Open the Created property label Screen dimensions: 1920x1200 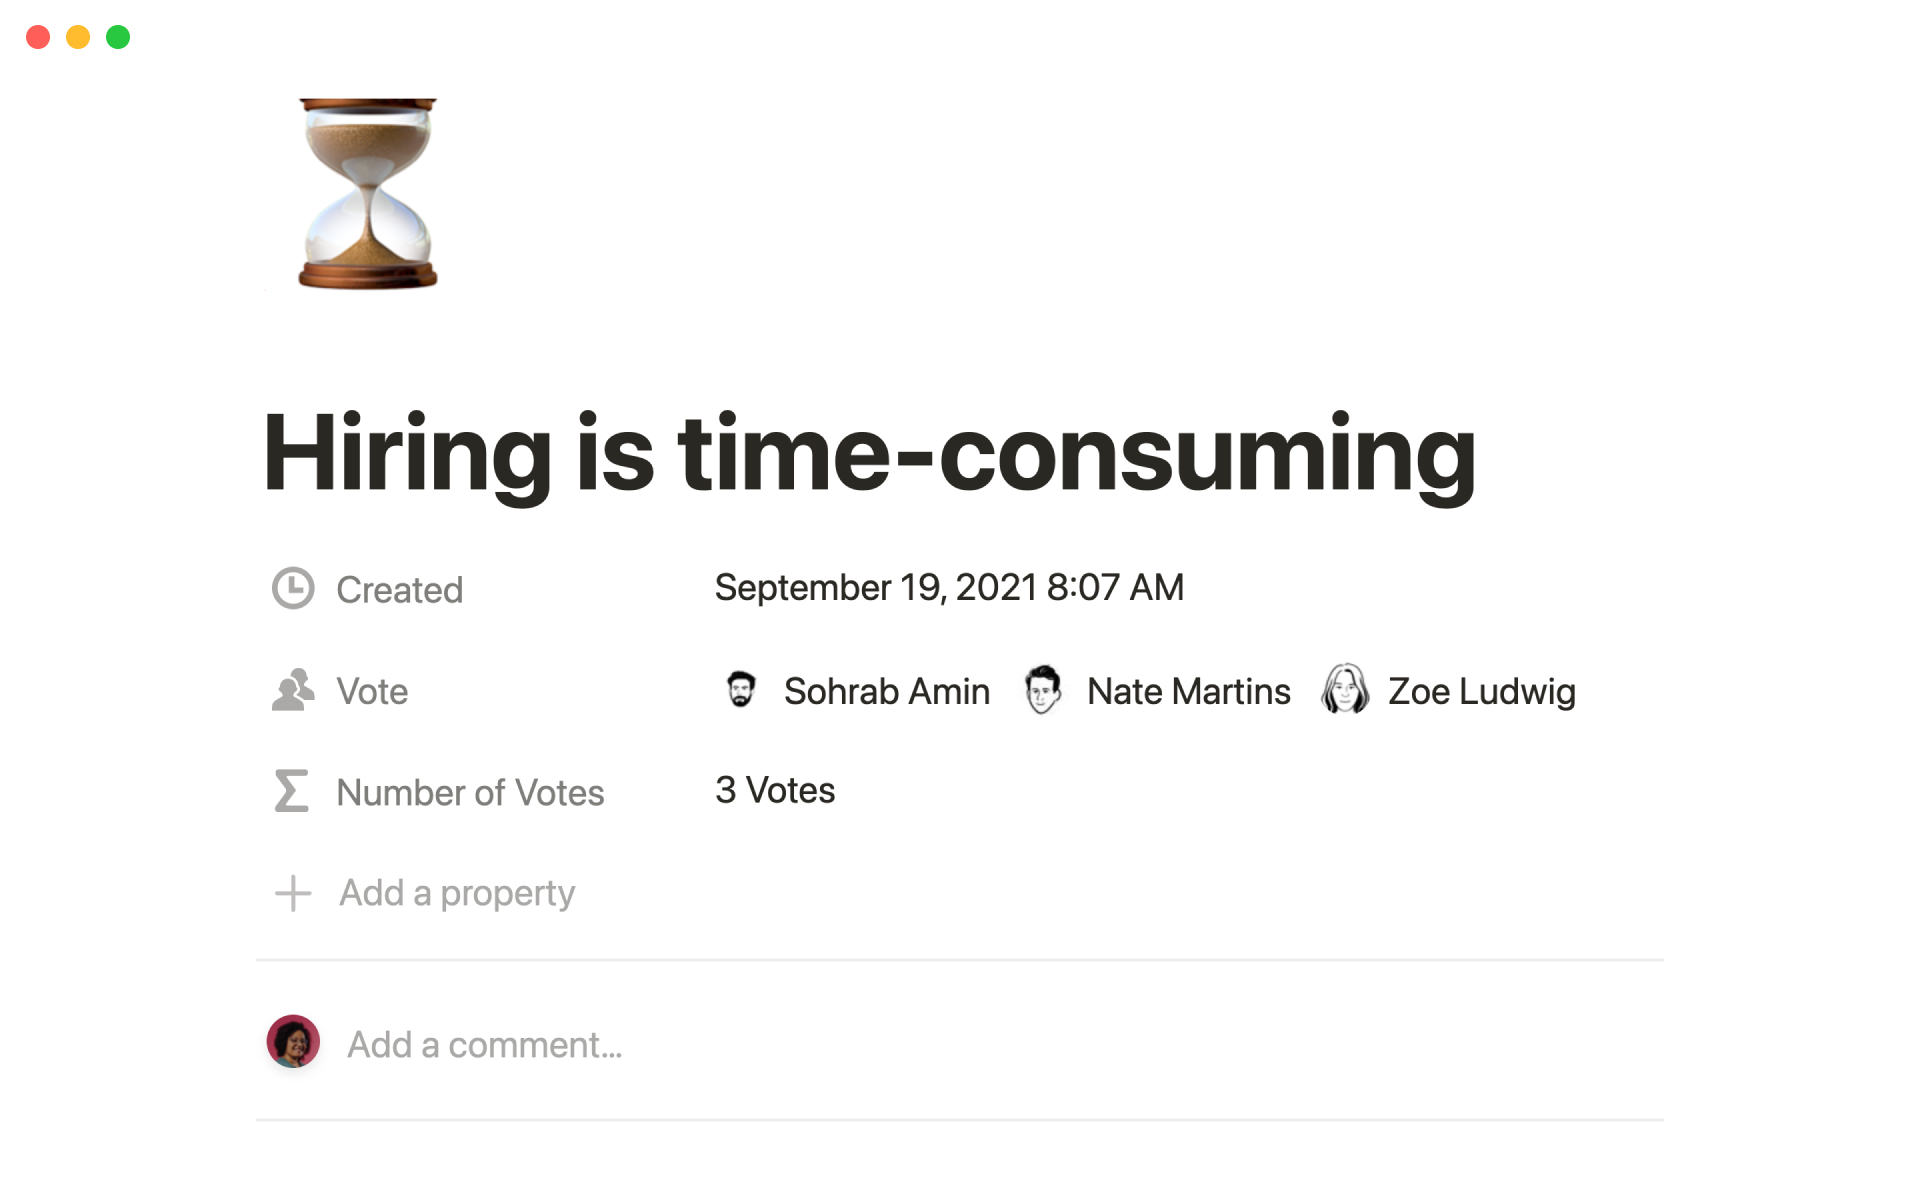pos(399,590)
